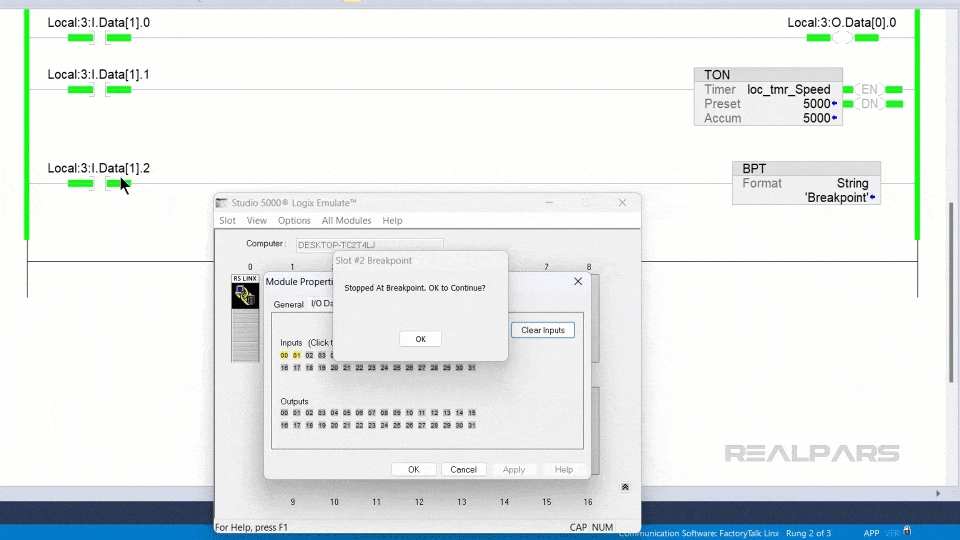Viewport: 960px width, 540px height.
Task: Toggle output bit 10
Action: (x=409, y=413)
